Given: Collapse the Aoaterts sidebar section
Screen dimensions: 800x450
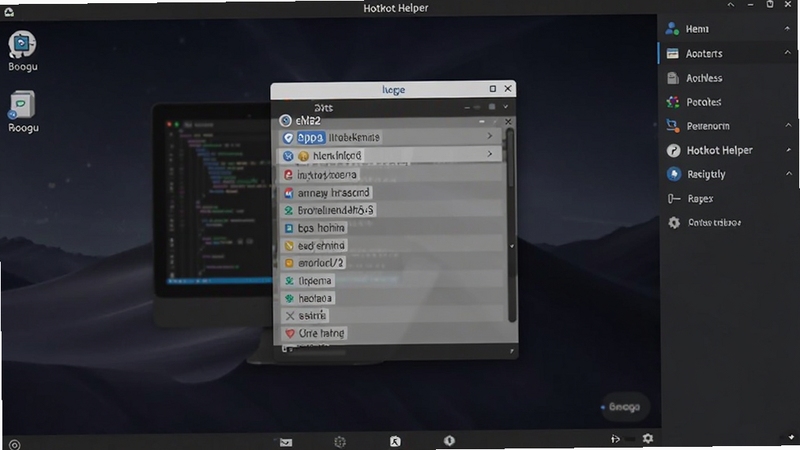Looking at the screenshot, I should (787, 53).
